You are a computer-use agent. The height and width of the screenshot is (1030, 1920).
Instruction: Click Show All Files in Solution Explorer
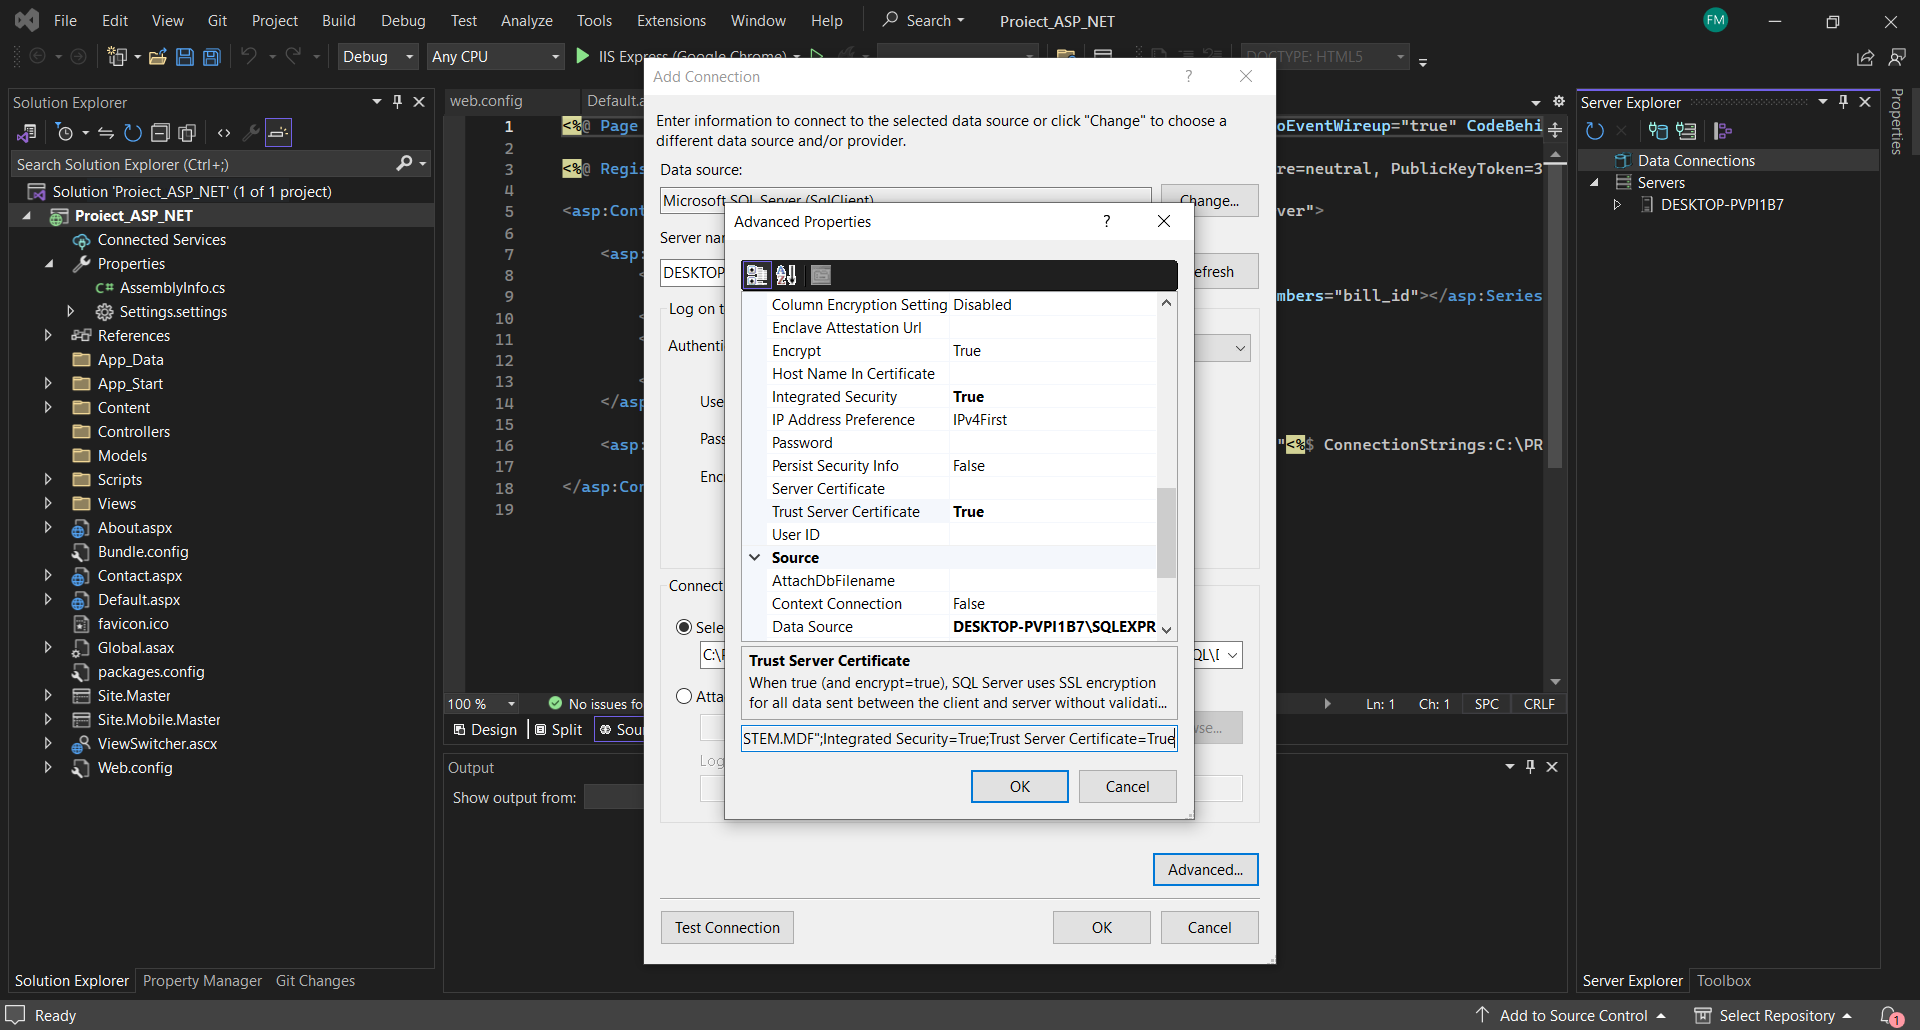click(x=187, y=132)
